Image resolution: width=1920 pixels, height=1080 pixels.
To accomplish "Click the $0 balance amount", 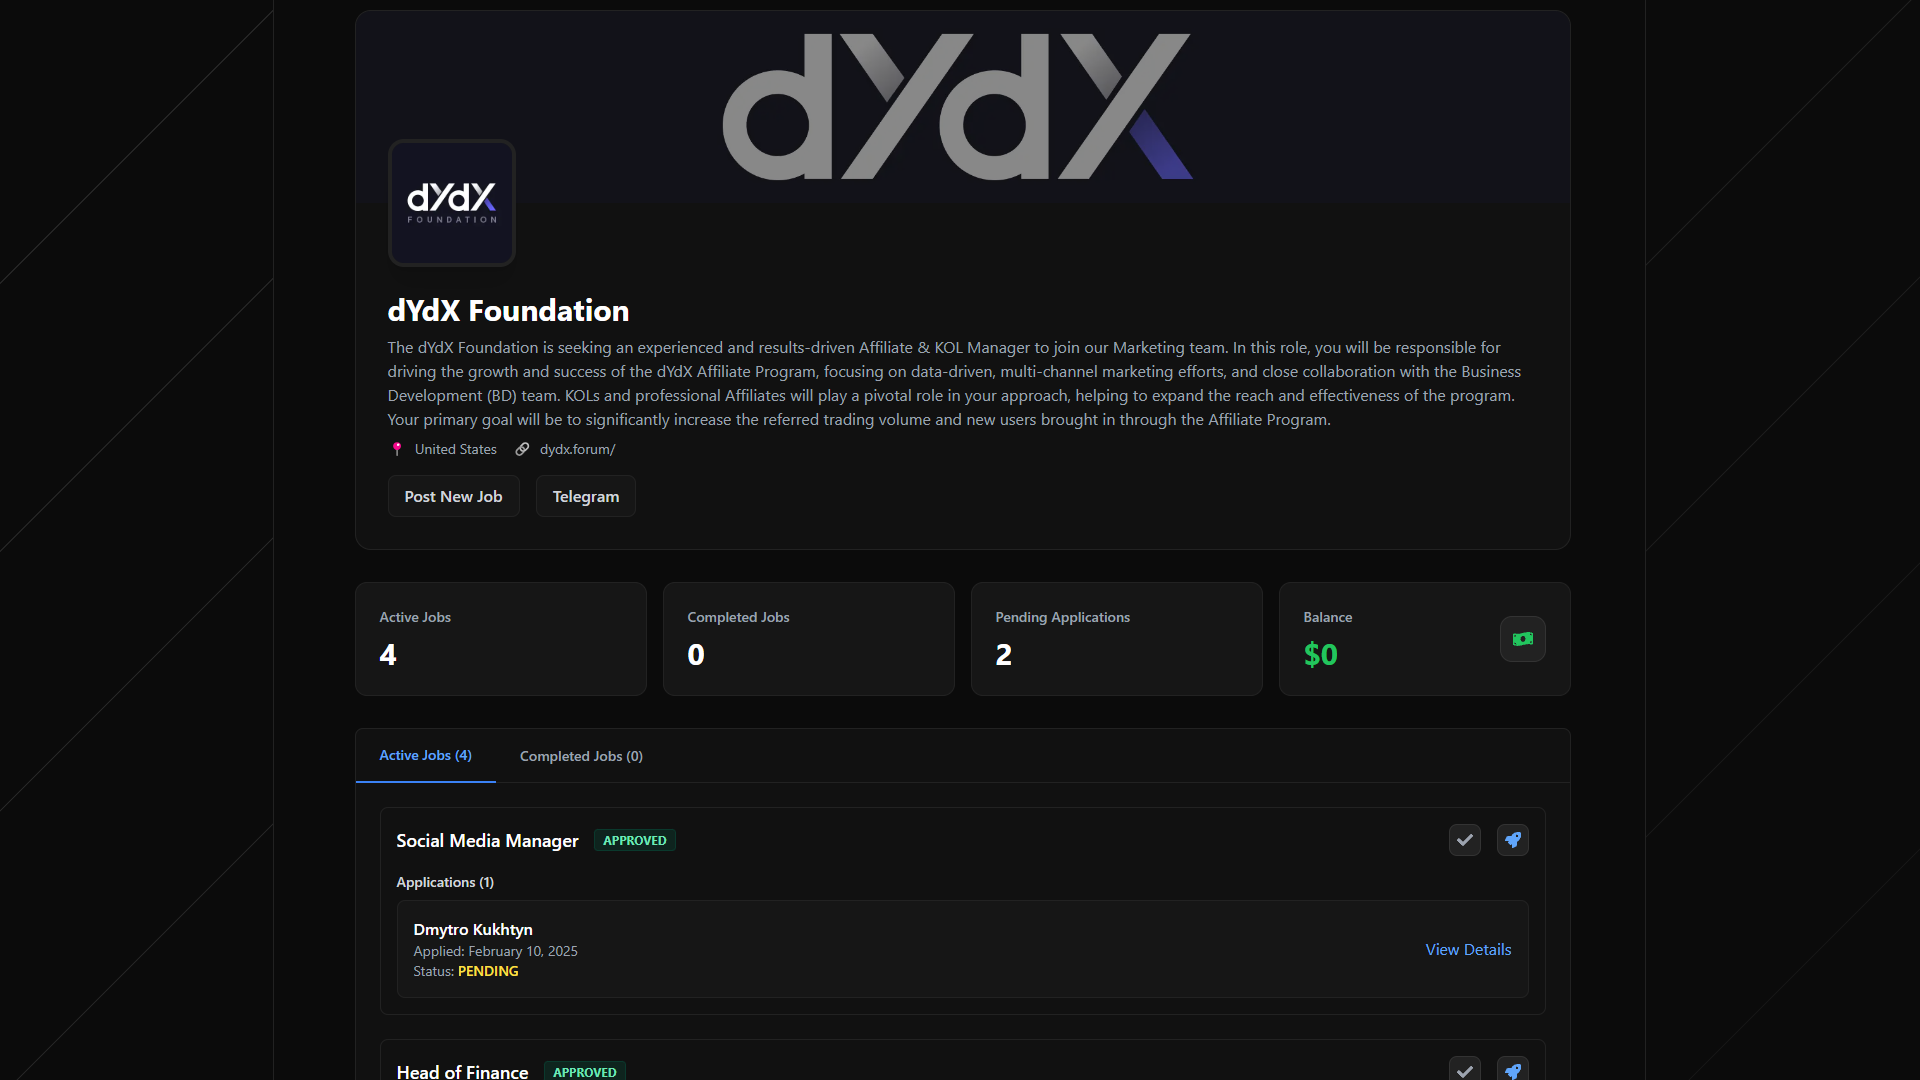I will (1320, 655).
